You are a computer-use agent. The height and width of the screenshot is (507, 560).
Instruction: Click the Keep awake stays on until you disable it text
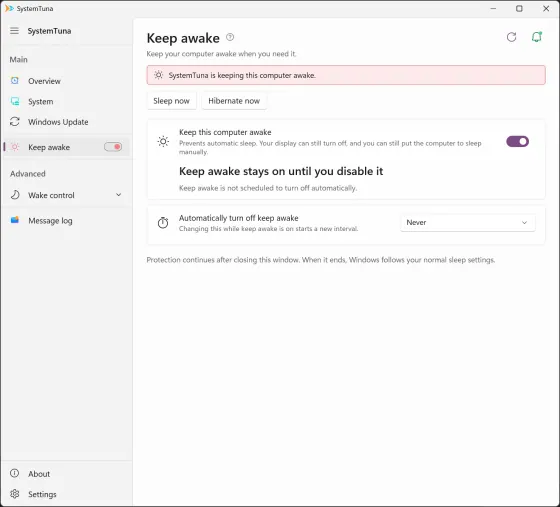click(281, 171)
